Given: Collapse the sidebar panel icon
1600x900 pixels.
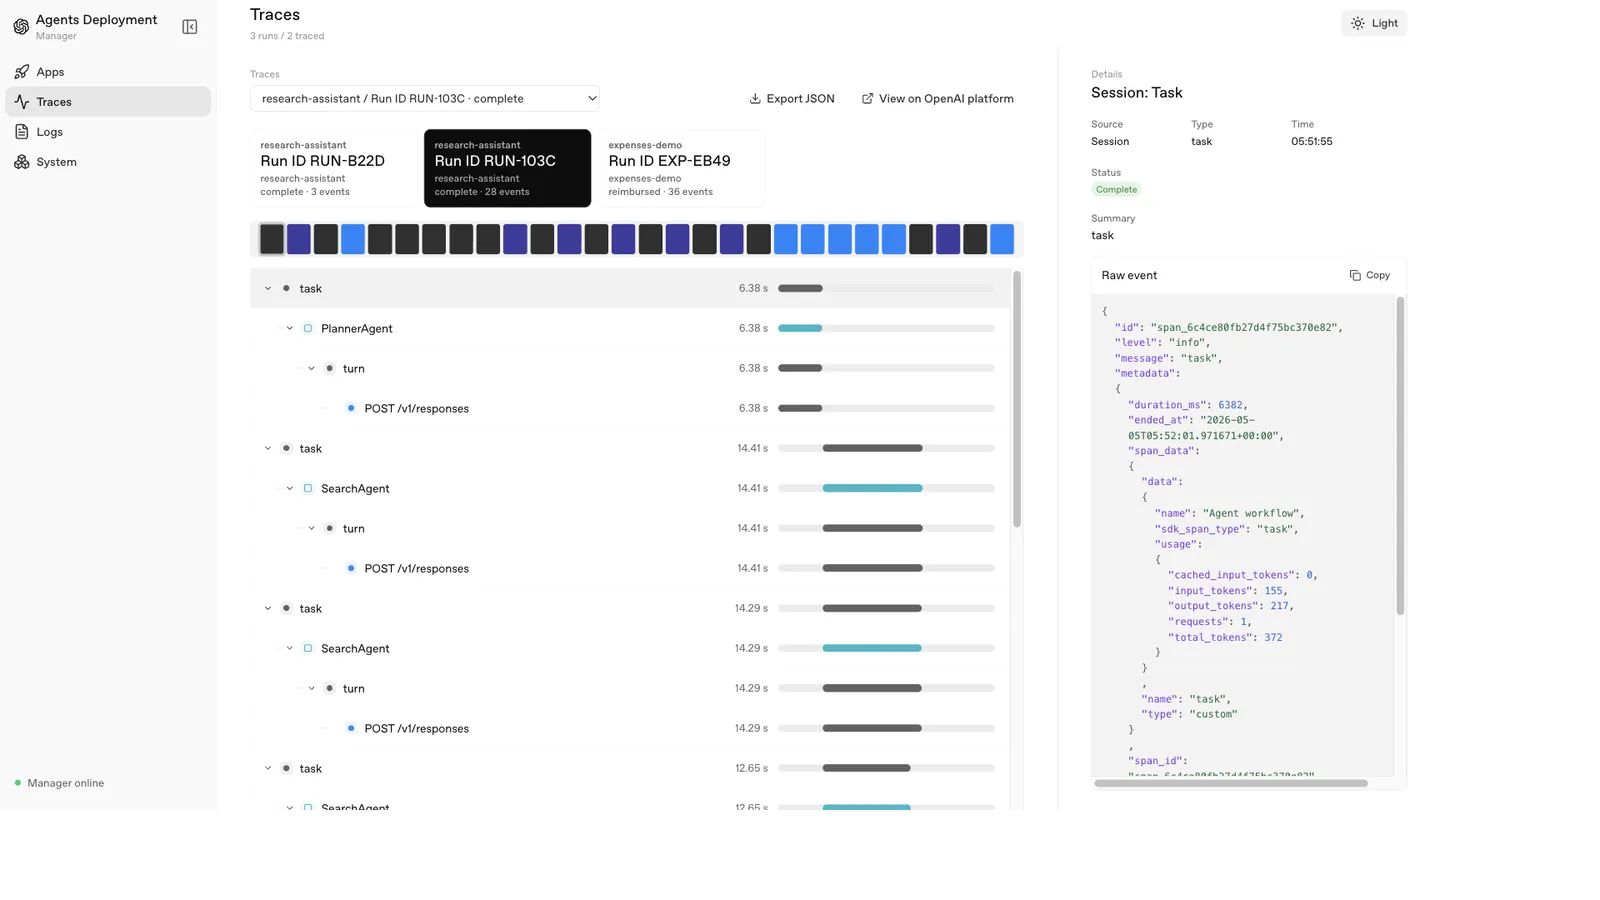Looking at the screenshot, I should [x=190, y=27].
